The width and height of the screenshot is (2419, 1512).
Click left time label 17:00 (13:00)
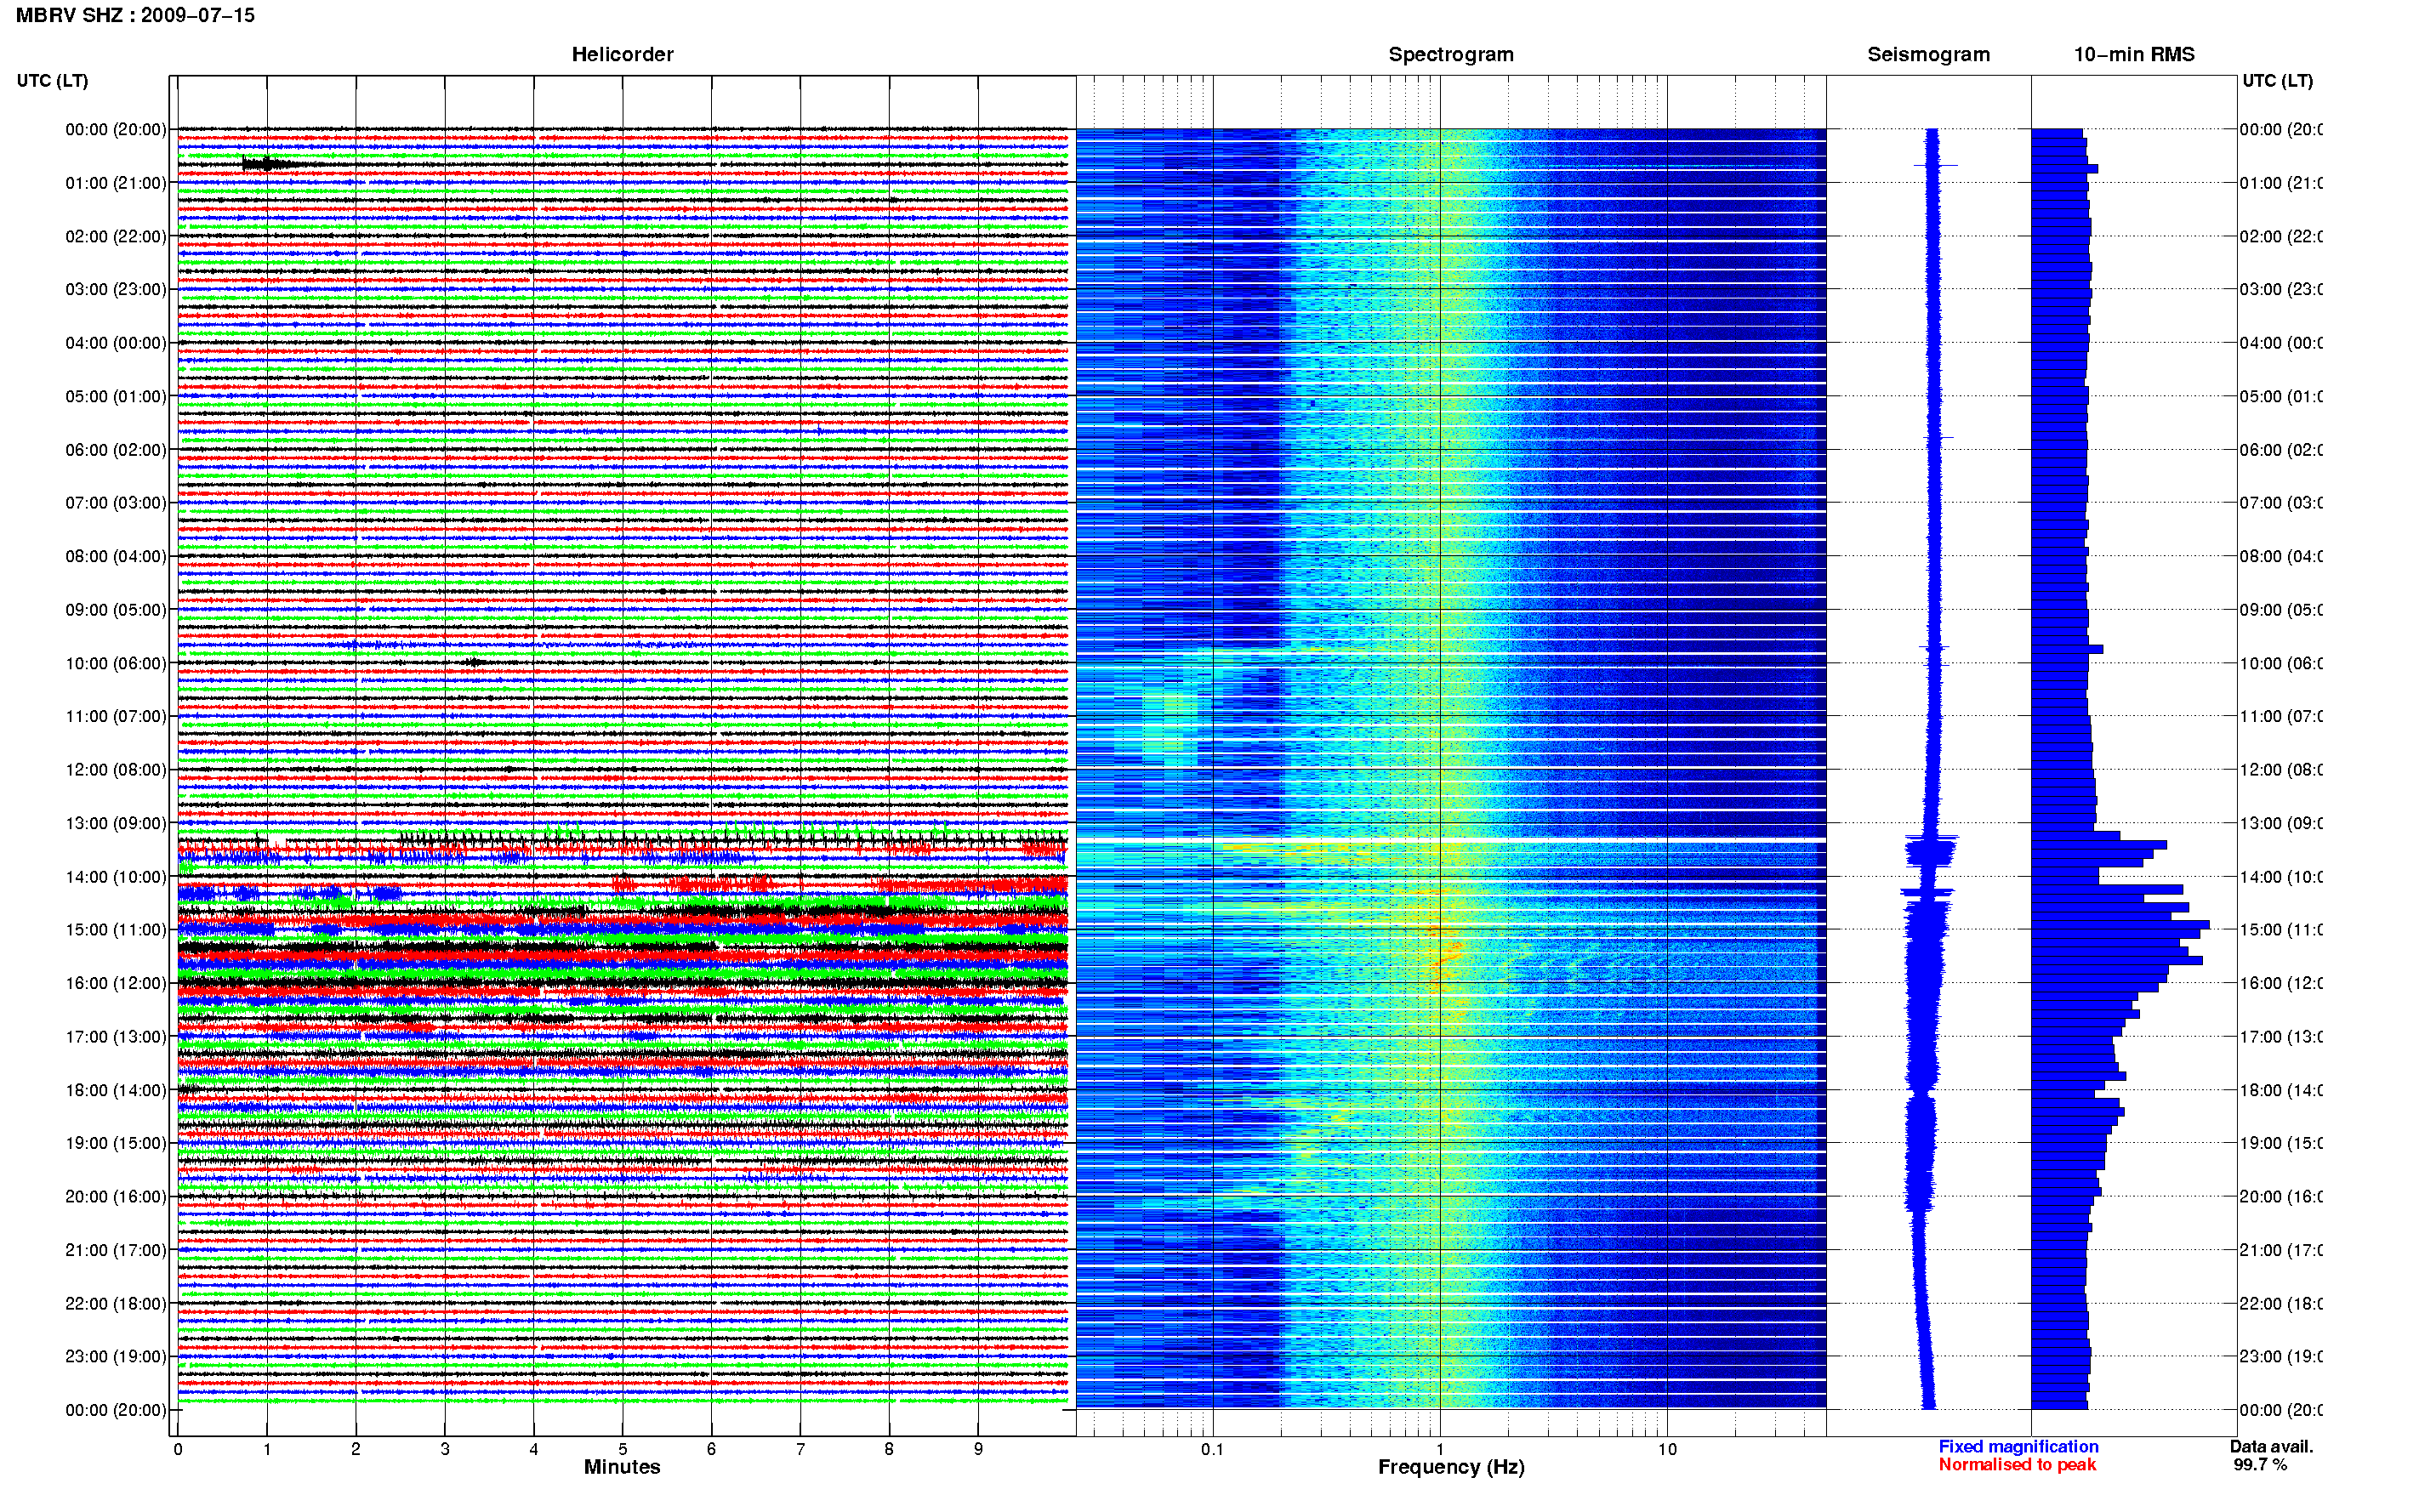(116, 1036)
